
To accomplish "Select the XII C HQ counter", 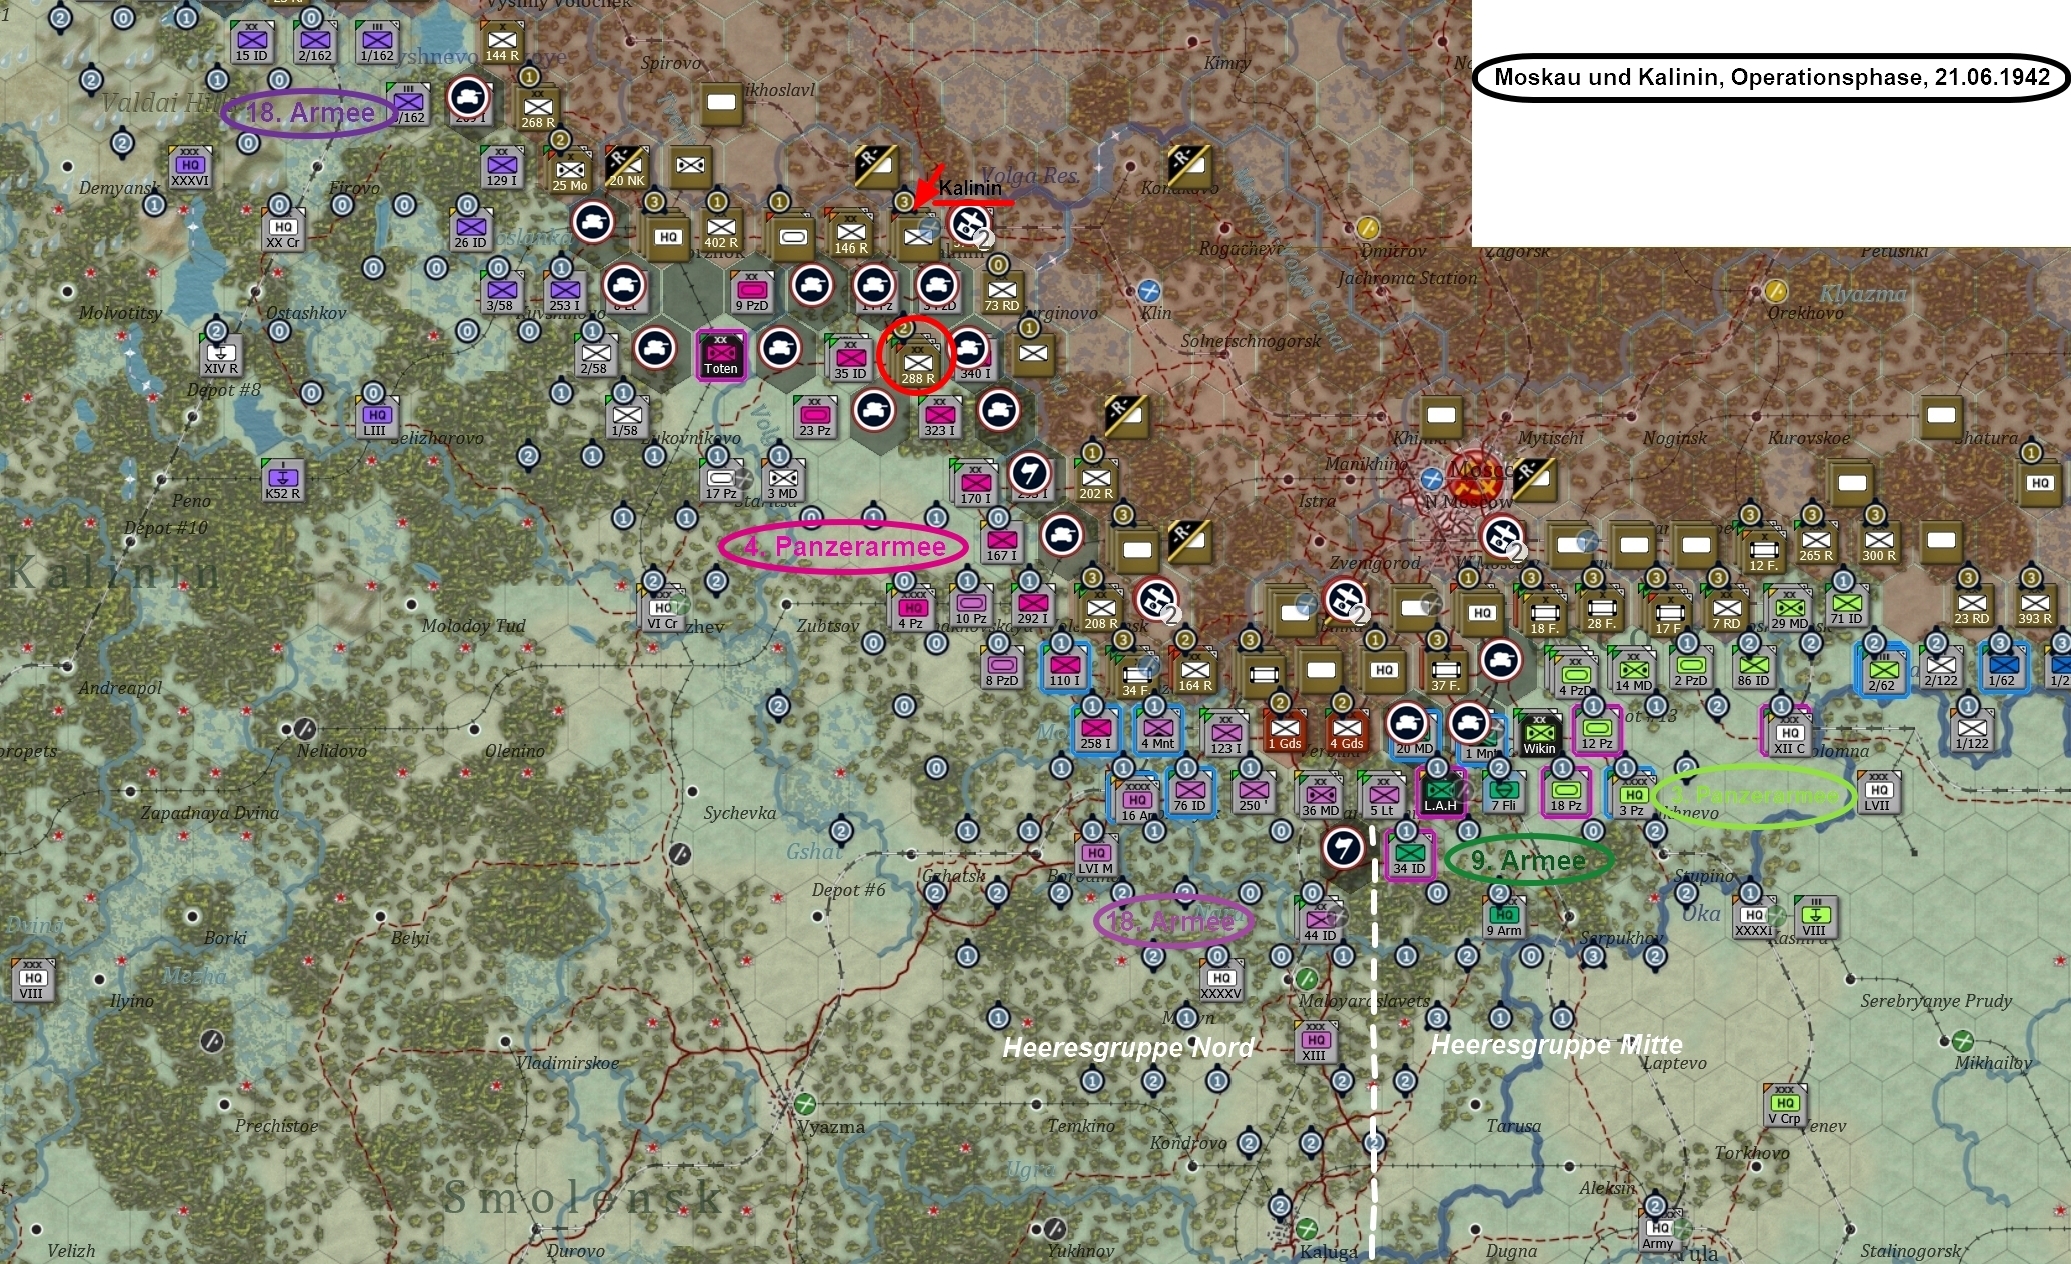I will click(x=1789, y=735).
